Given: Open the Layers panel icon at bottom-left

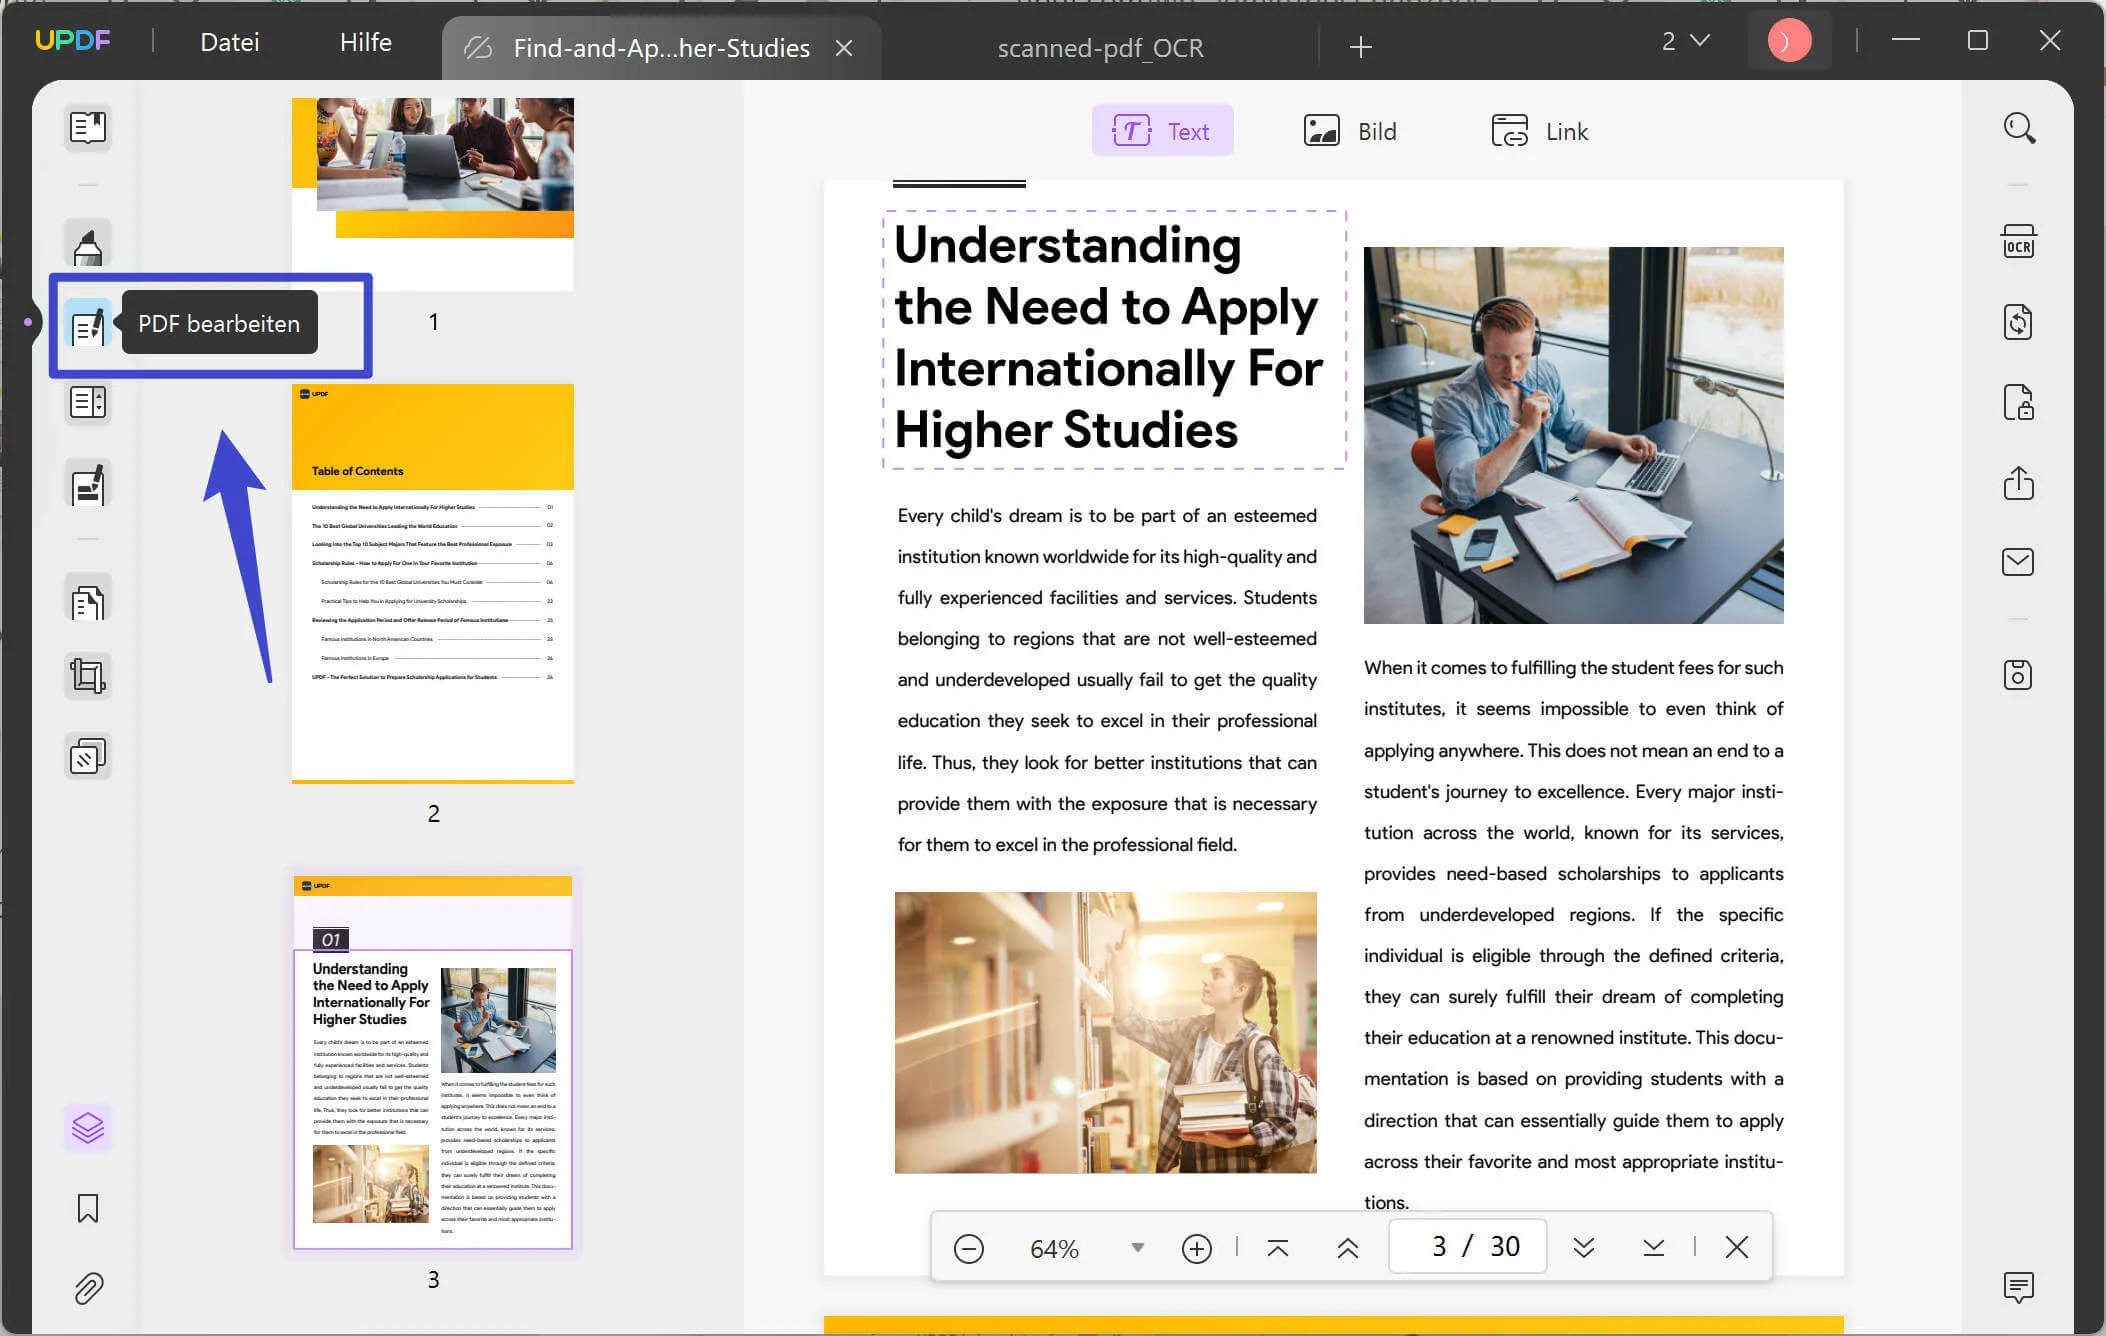Looking at the screenshot, I should pos(87,1126).
